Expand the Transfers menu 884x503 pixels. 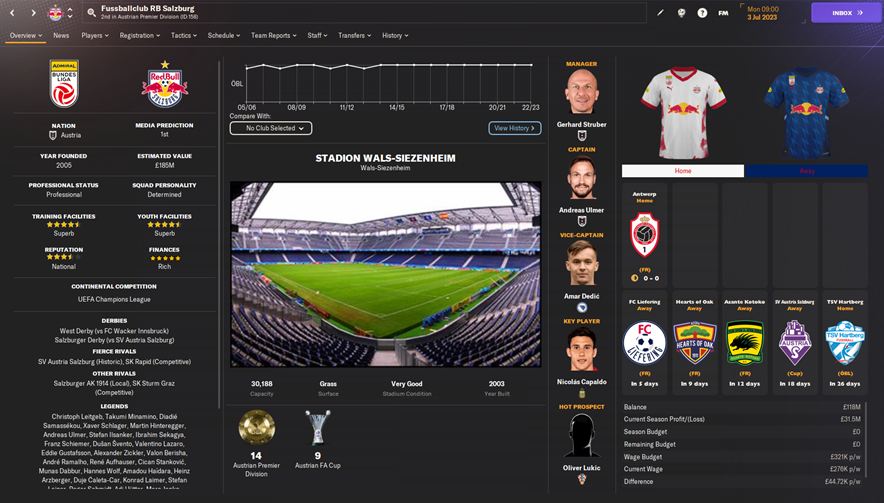coord(354,35)
